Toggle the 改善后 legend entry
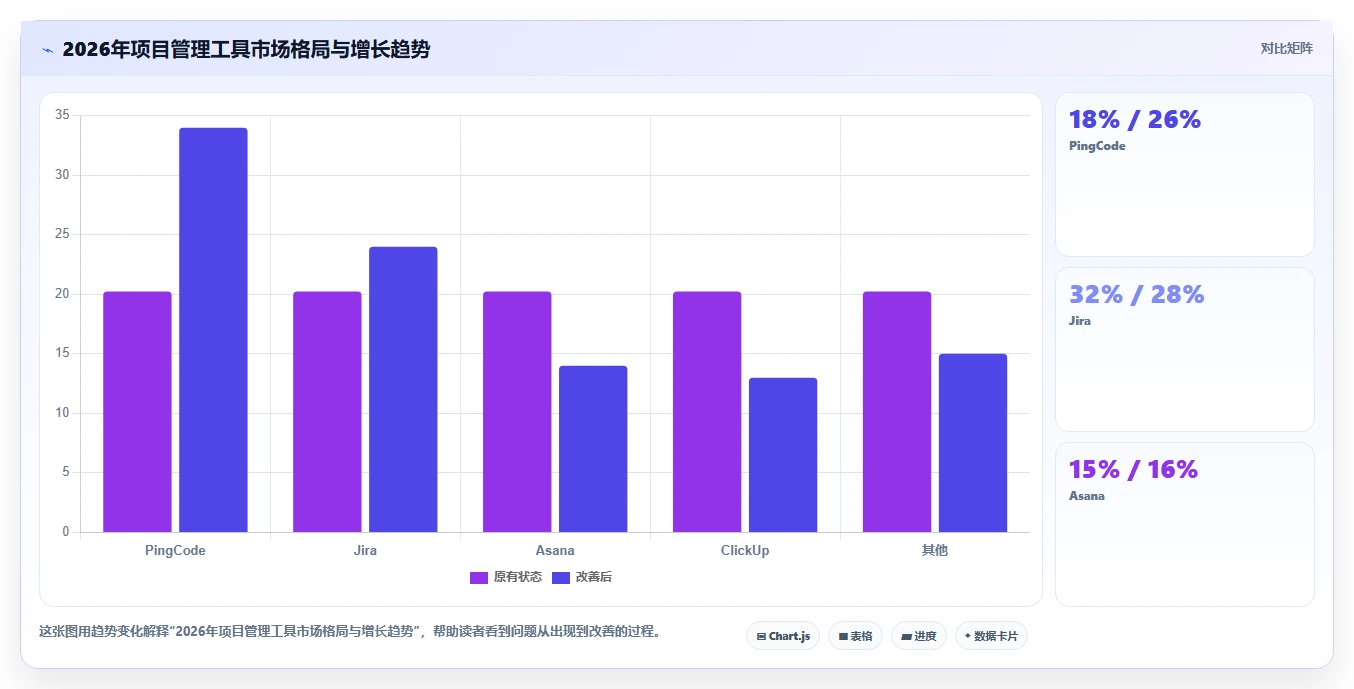Screen dimensions: 1354x689 (x=581, y=577)
